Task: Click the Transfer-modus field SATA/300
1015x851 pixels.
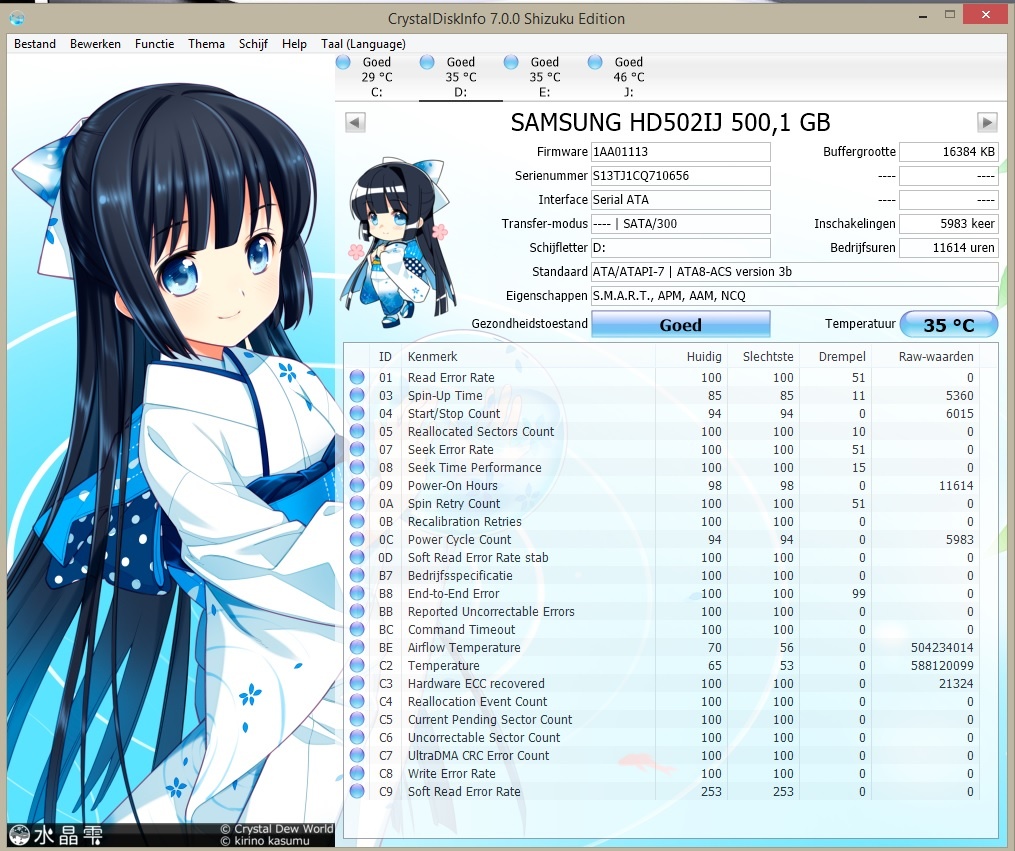Action: click(x=680, y=224)
